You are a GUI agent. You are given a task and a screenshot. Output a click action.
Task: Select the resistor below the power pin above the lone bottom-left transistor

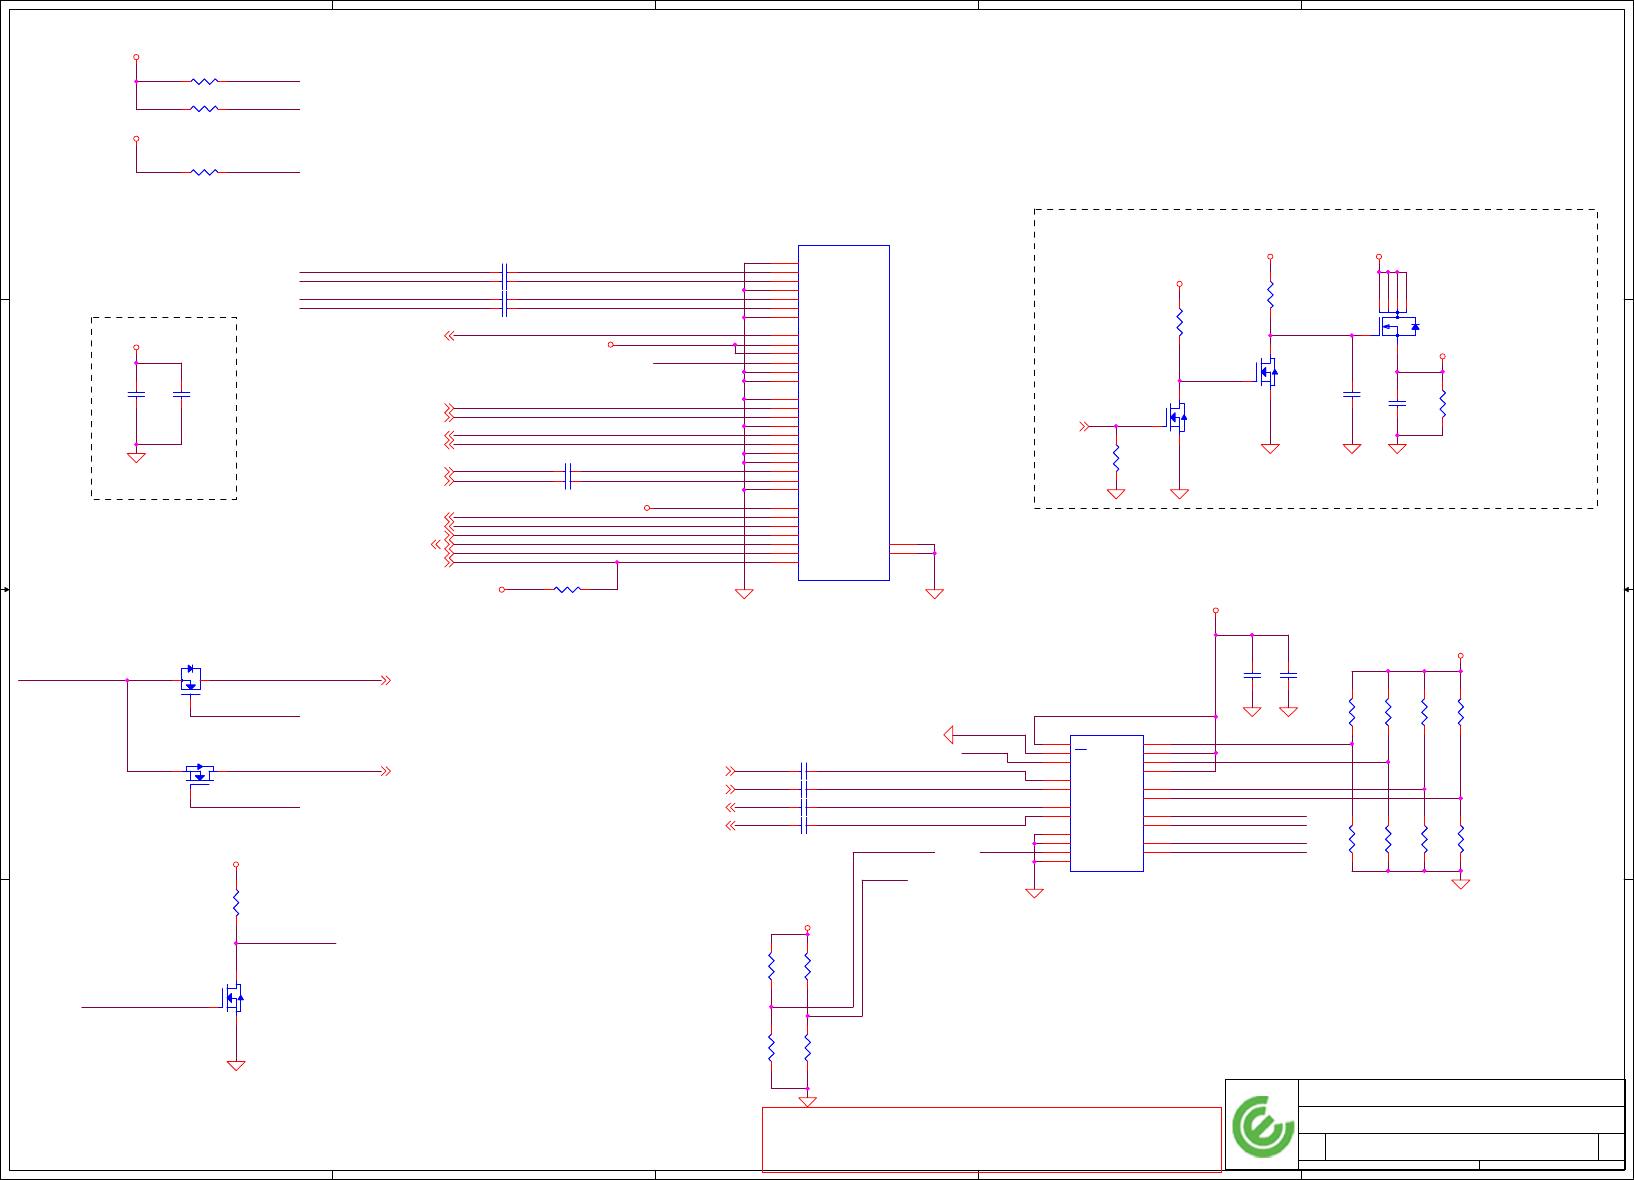point(236,903)
